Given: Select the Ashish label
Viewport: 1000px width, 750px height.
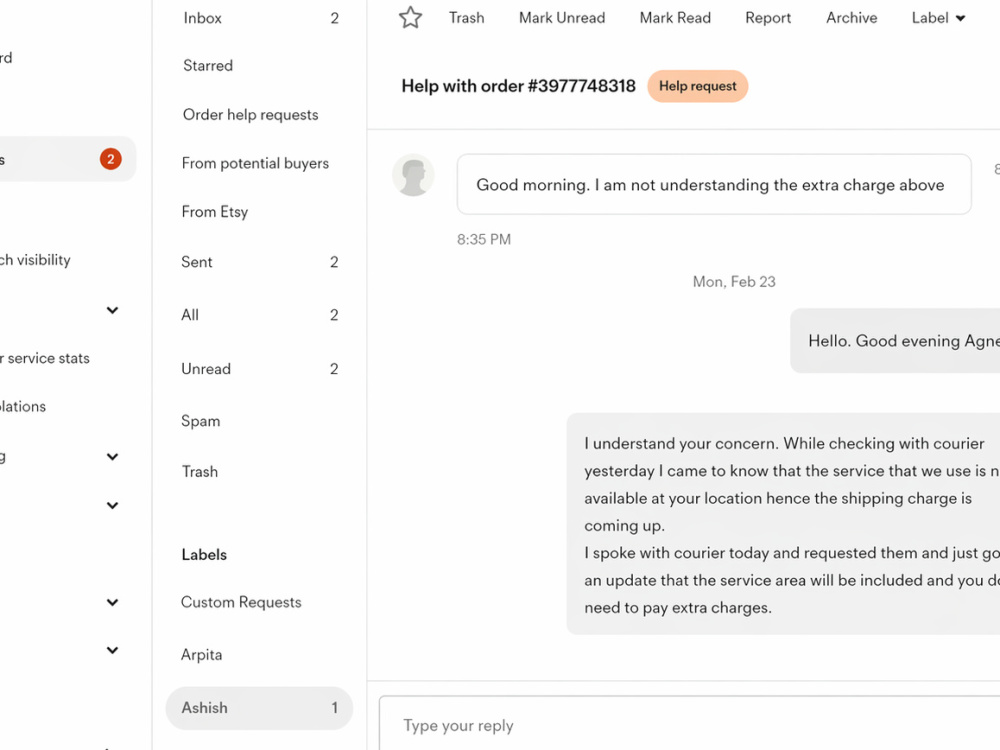Looking at the screenshot, I should [x=259, y=708].
